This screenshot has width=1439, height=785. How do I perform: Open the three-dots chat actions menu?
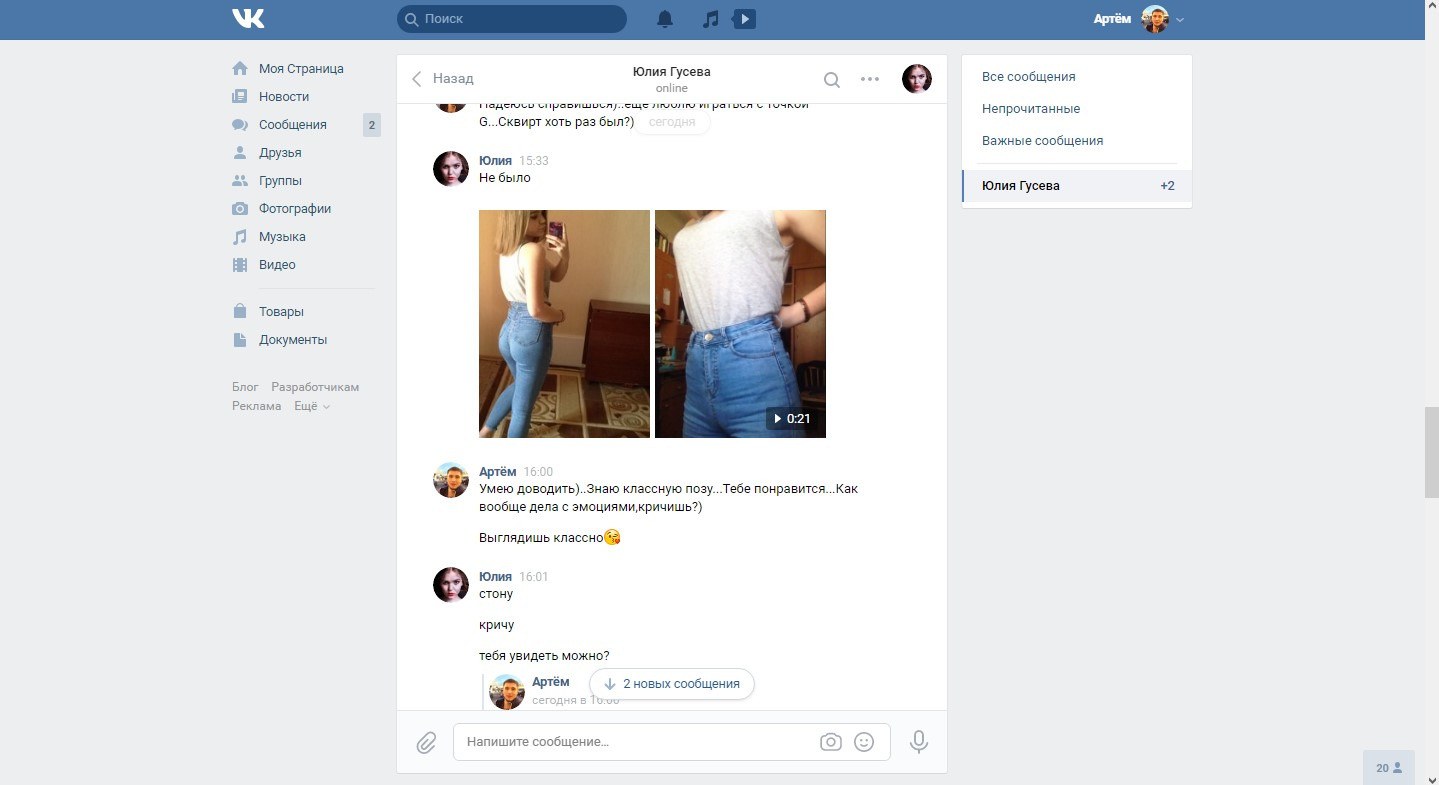point(870,79)
